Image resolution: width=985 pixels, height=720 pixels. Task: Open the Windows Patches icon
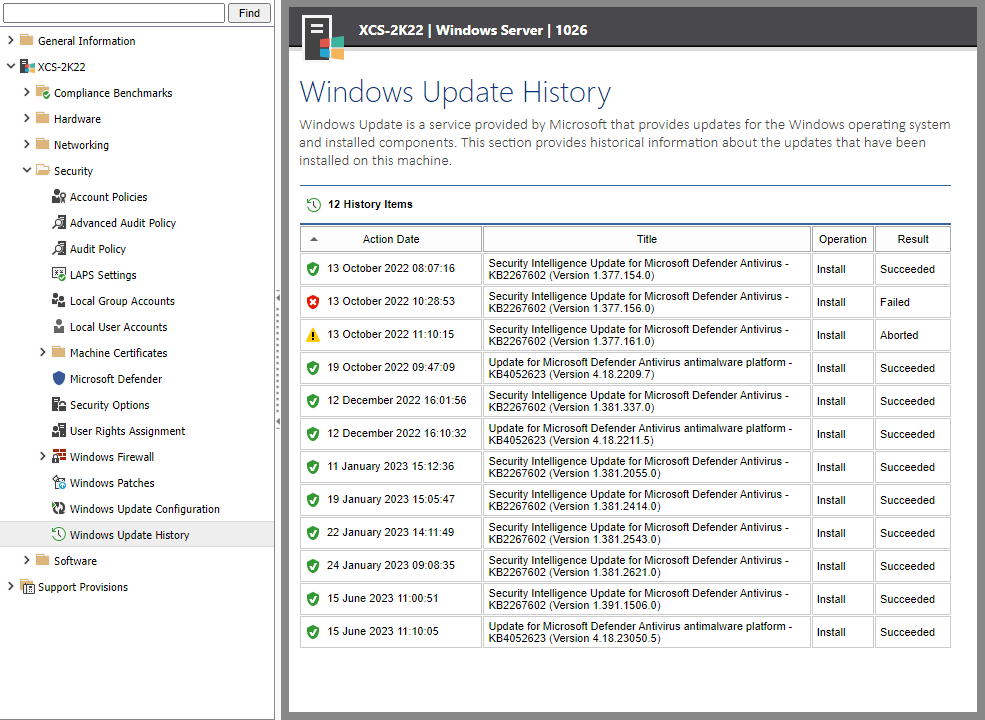(58, 483)
